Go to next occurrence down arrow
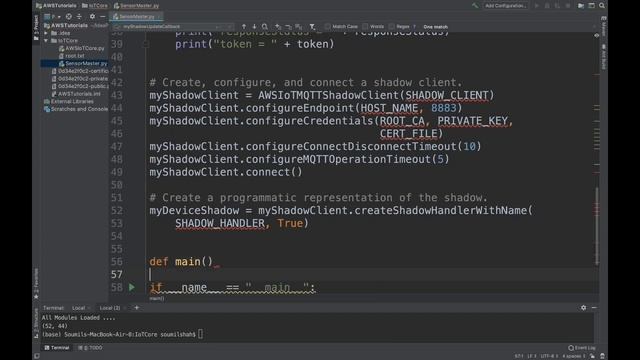Viewport: 640px width, 360px height. point(254,27)
